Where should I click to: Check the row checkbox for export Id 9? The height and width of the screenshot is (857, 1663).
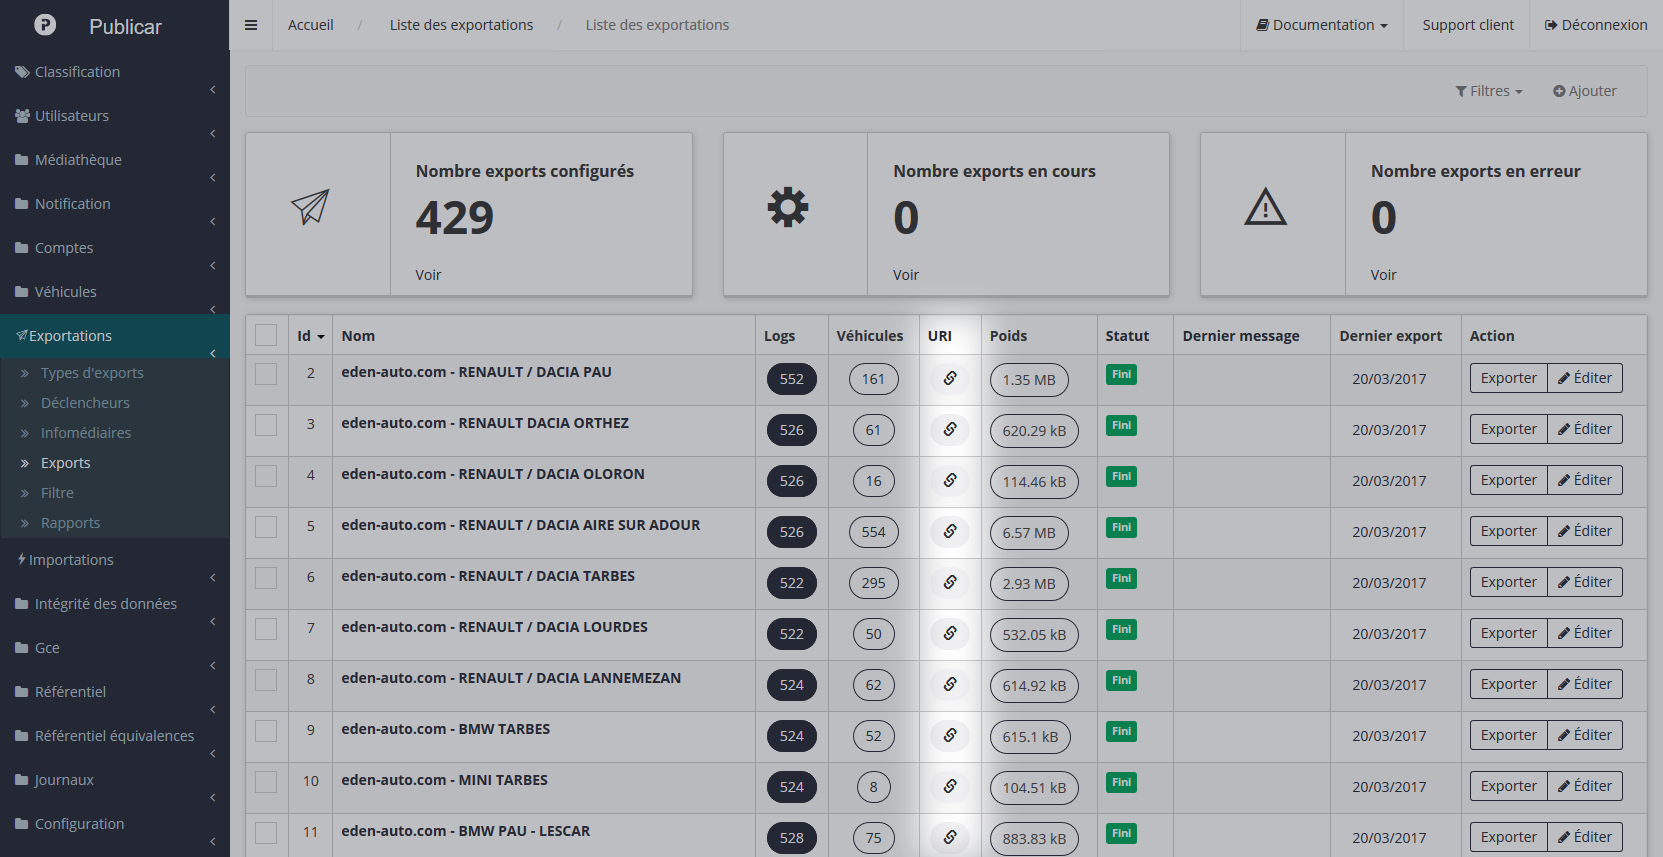point(266,731)
